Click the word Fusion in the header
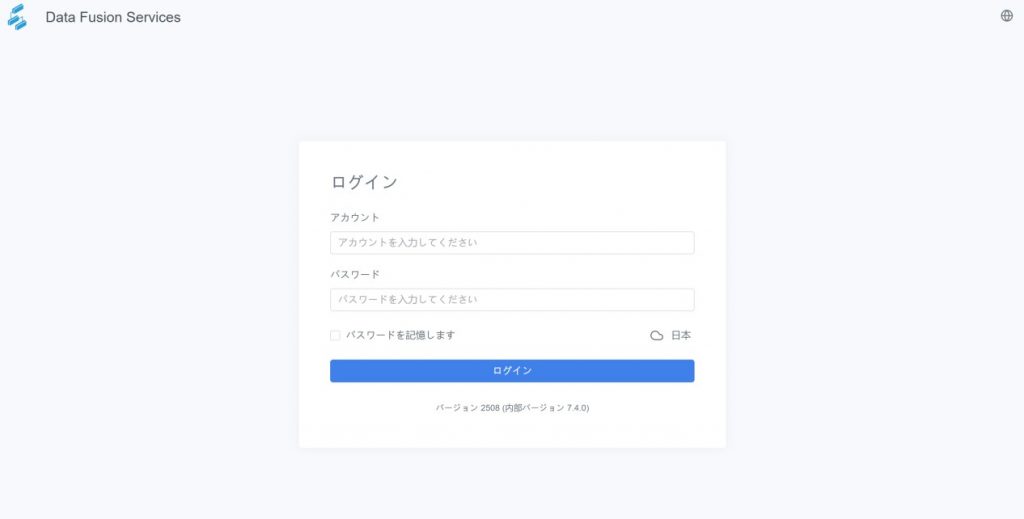 [x=102, y=17]
